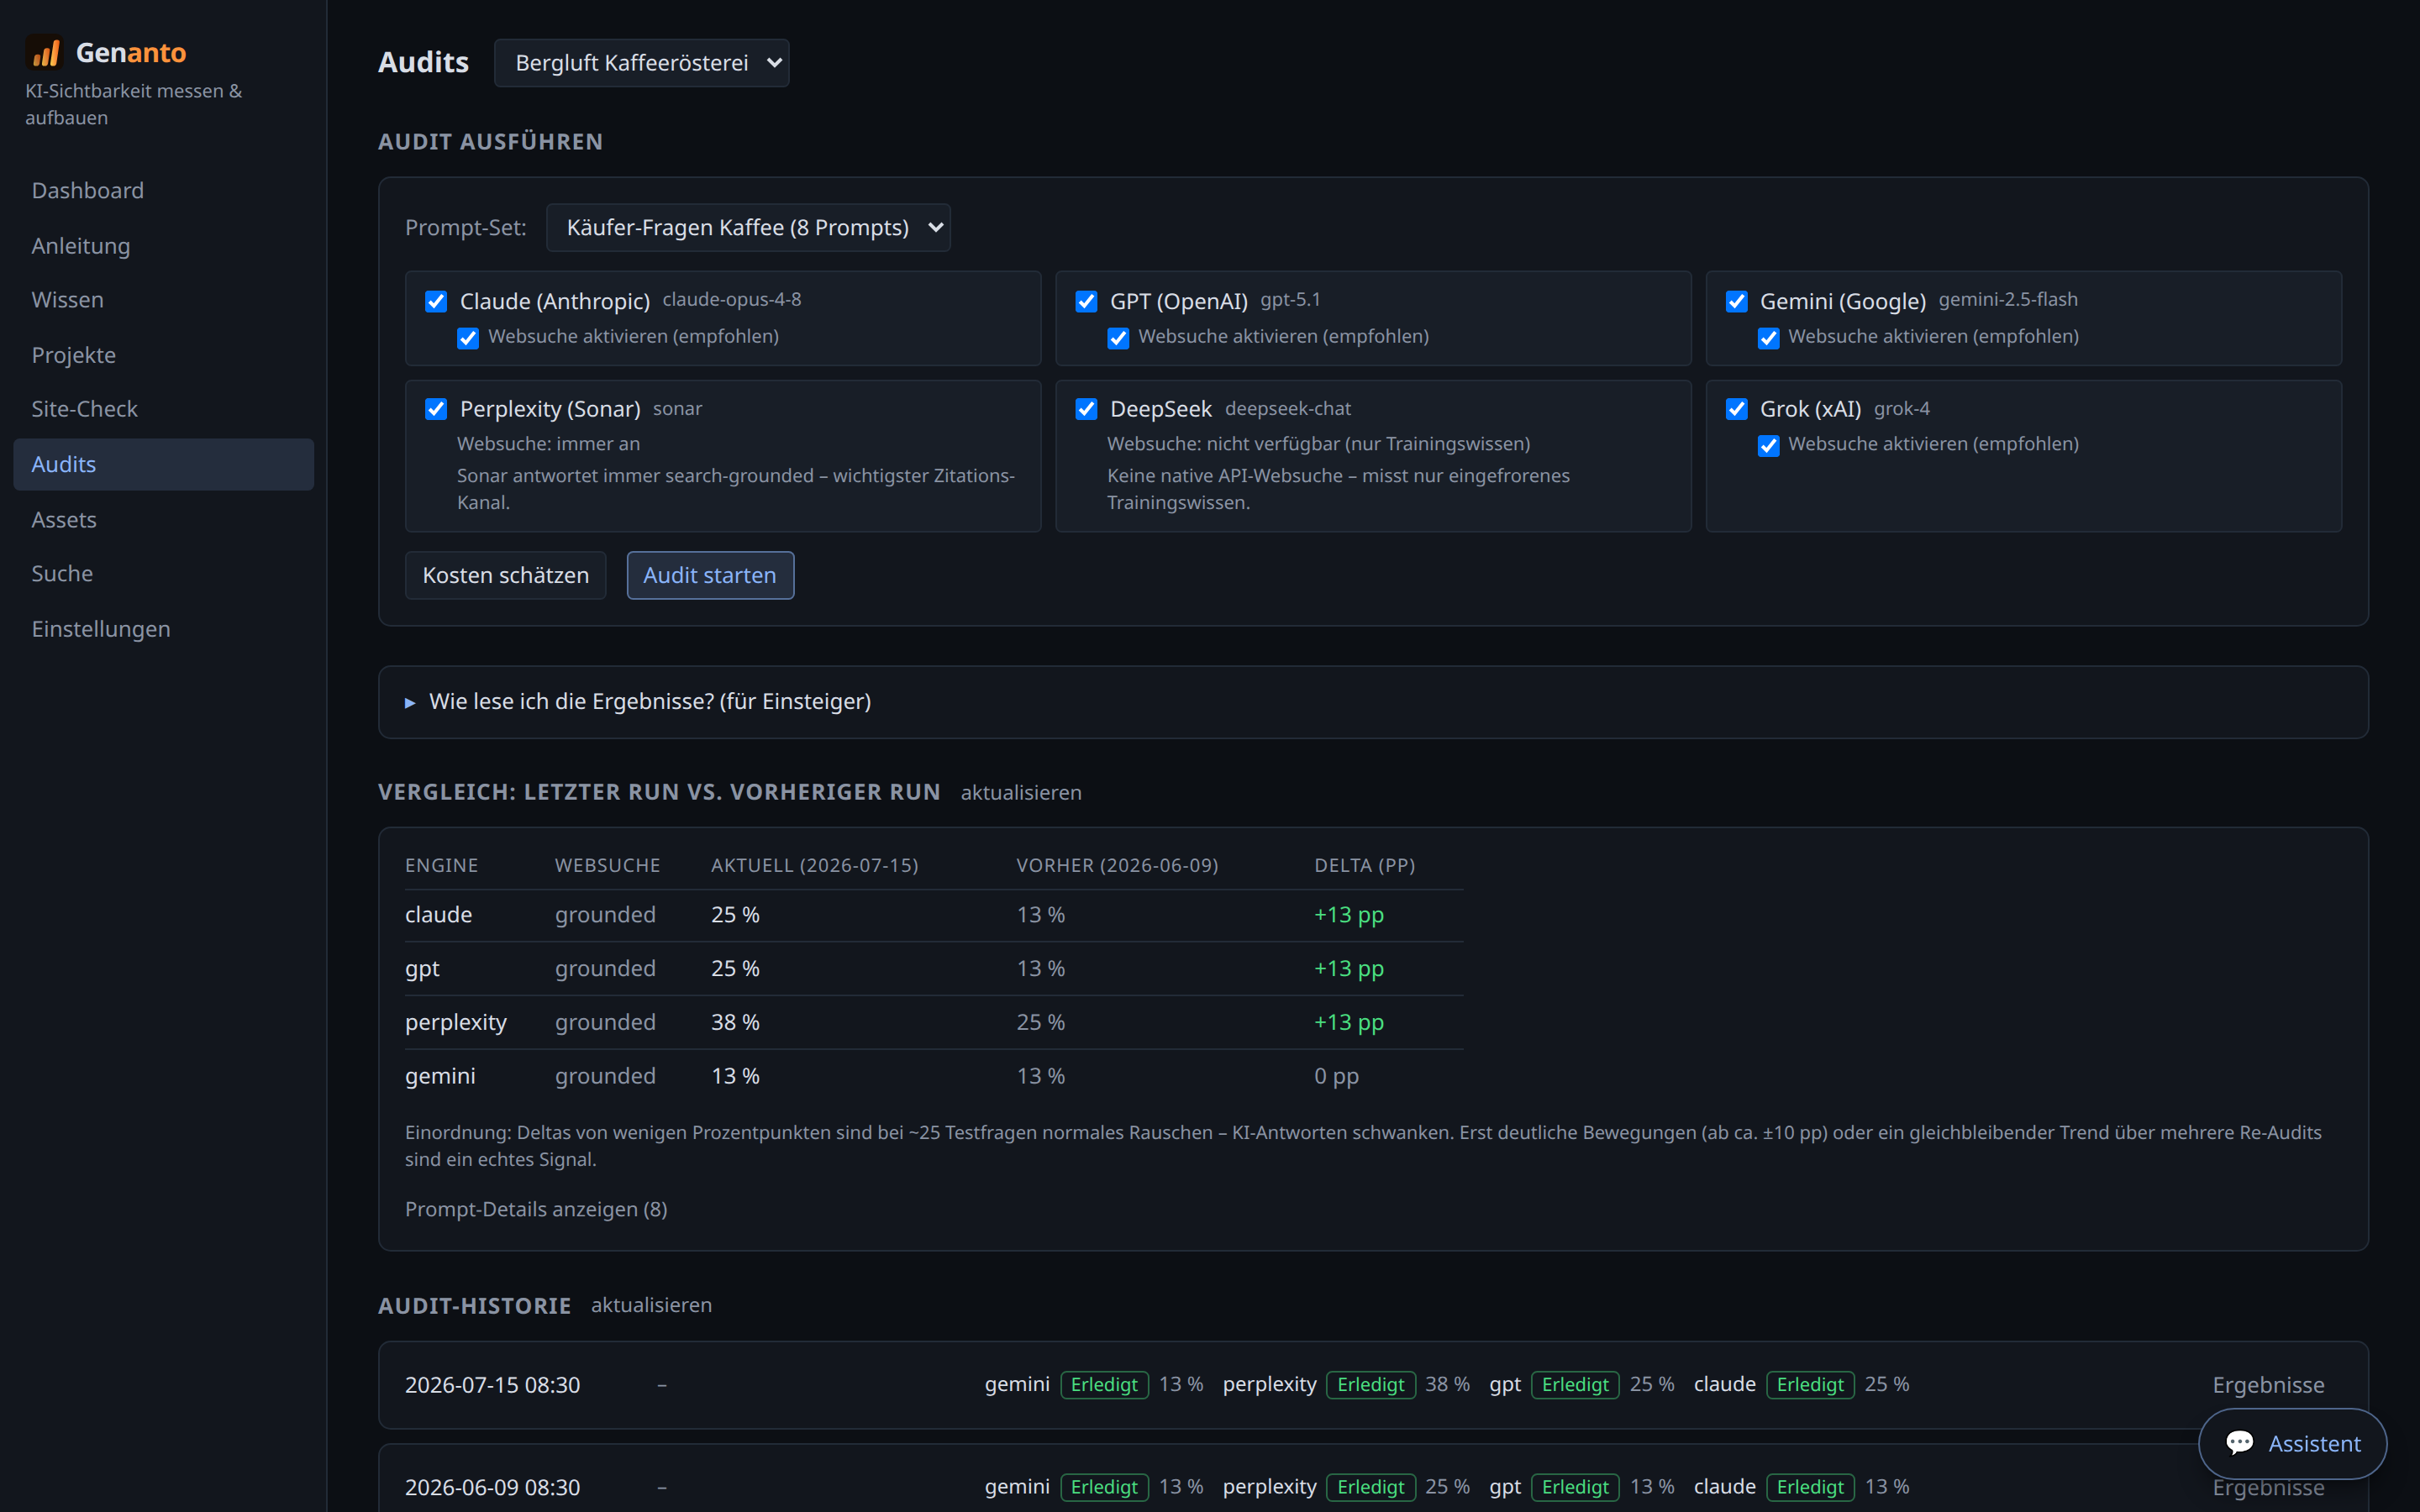The width and height of the screenshot is (2420, 1512).
Task: Click the DELTA (PP) column header
Action: tap(1364, 865)
